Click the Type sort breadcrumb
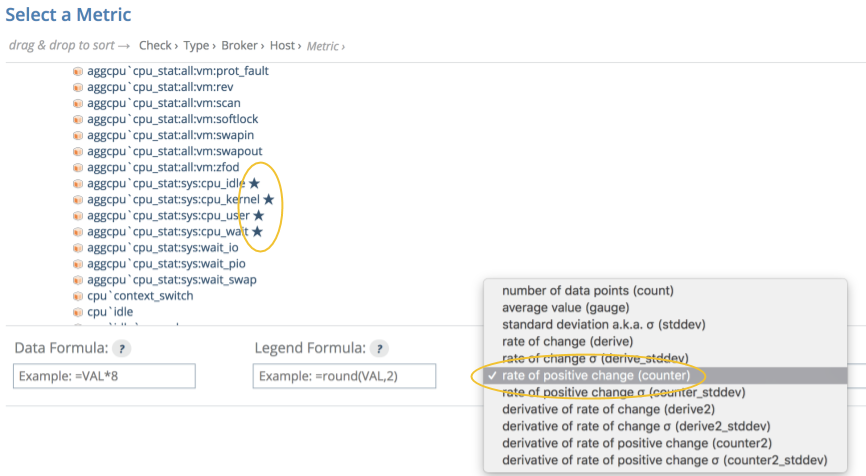Screen dimensions: 866x476 196,45
